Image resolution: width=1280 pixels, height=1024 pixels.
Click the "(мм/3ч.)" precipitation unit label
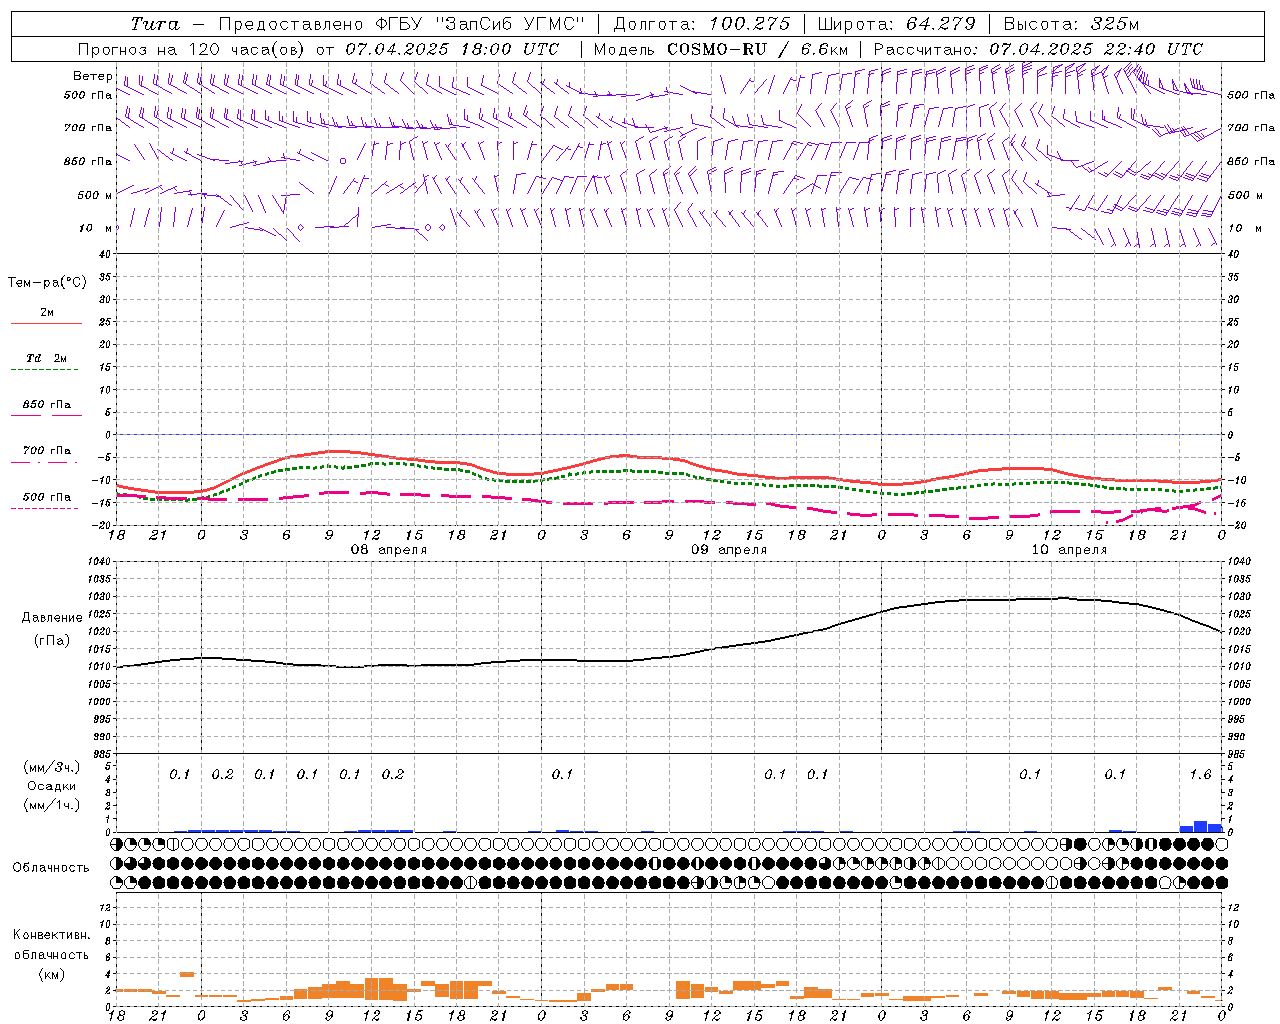pyautogui.click(x=52, y=767)
